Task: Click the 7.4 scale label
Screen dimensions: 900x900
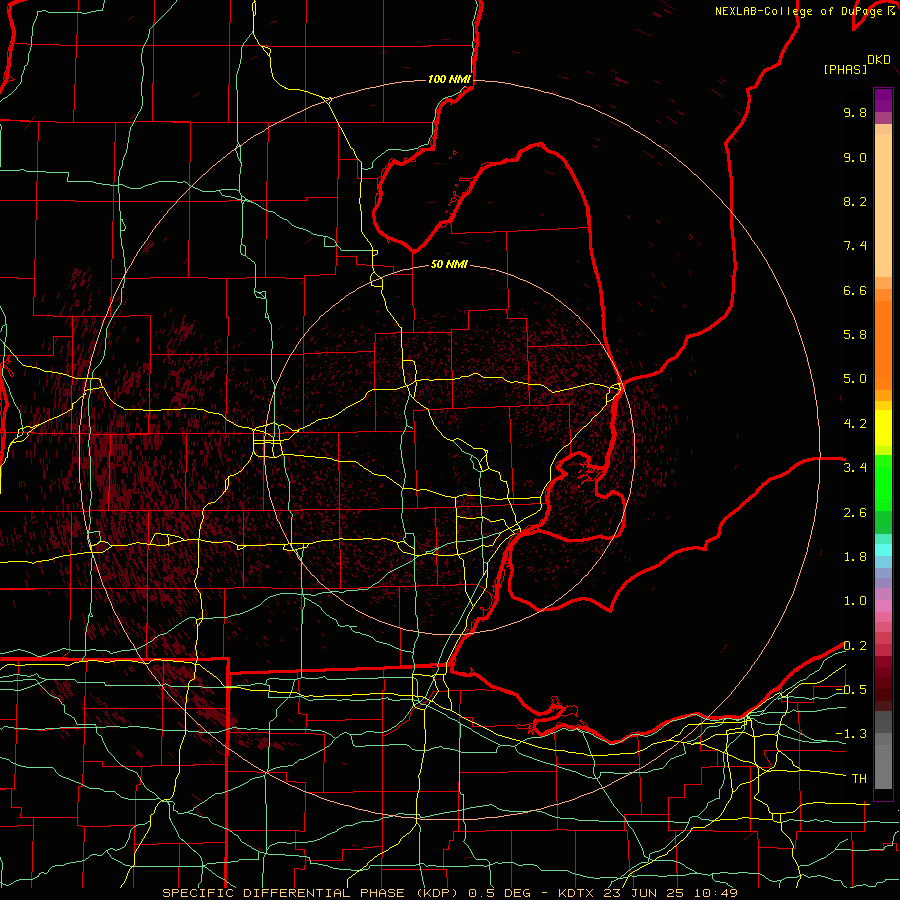Action: (x=855, y=246)
